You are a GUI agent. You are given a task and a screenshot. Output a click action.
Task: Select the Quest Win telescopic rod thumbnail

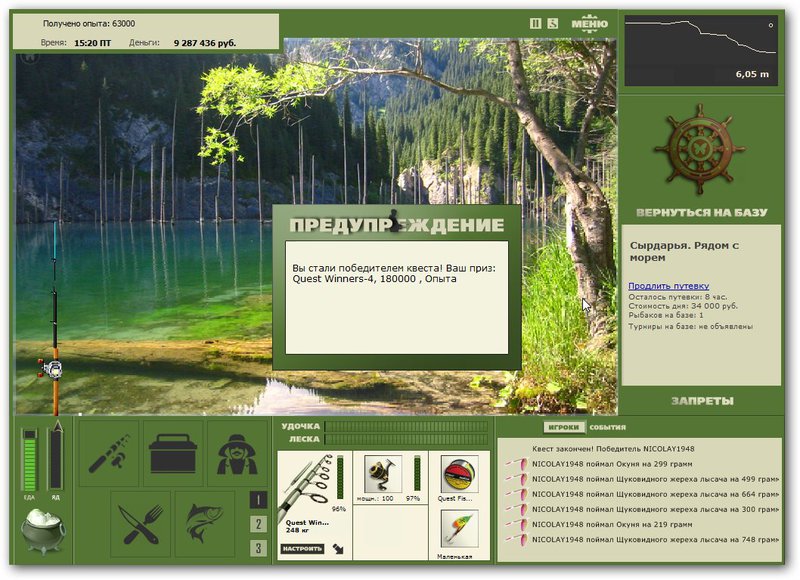pyautogui.click(x=306, y=485)
